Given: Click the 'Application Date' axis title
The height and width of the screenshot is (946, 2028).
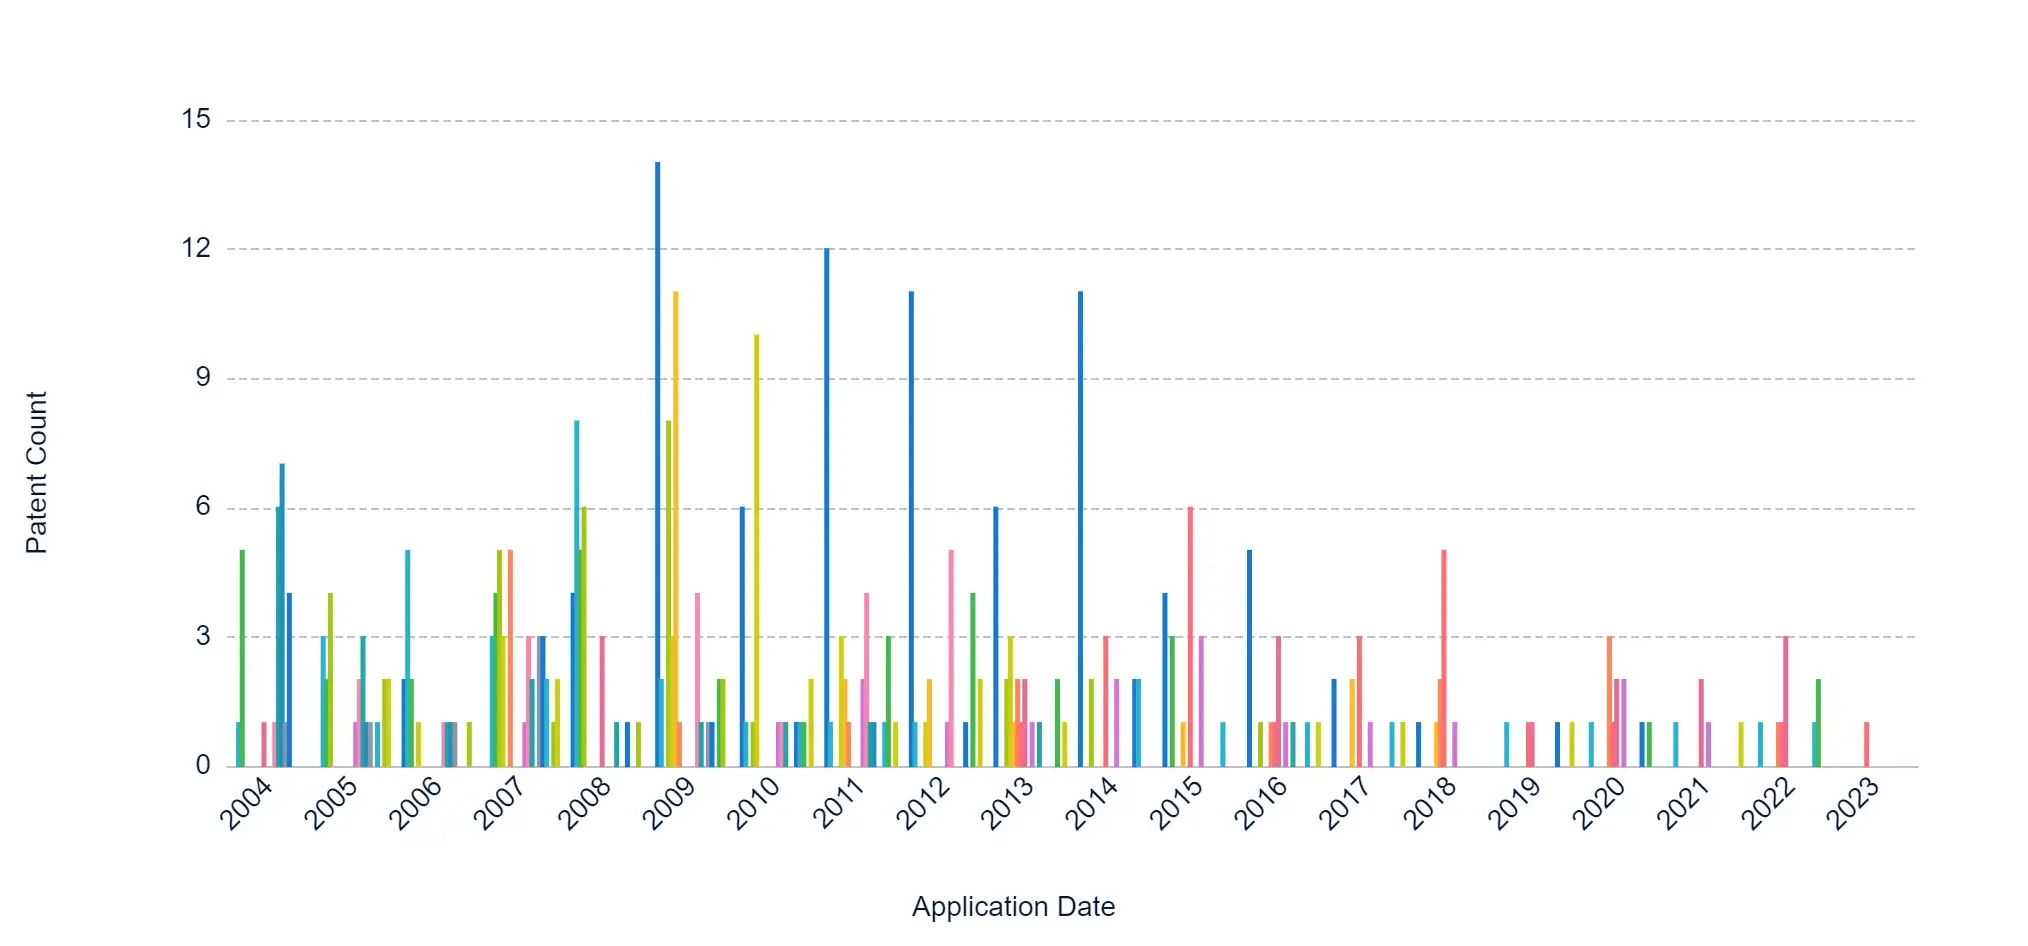Looking at the screenshot, I should [1013, 907].
